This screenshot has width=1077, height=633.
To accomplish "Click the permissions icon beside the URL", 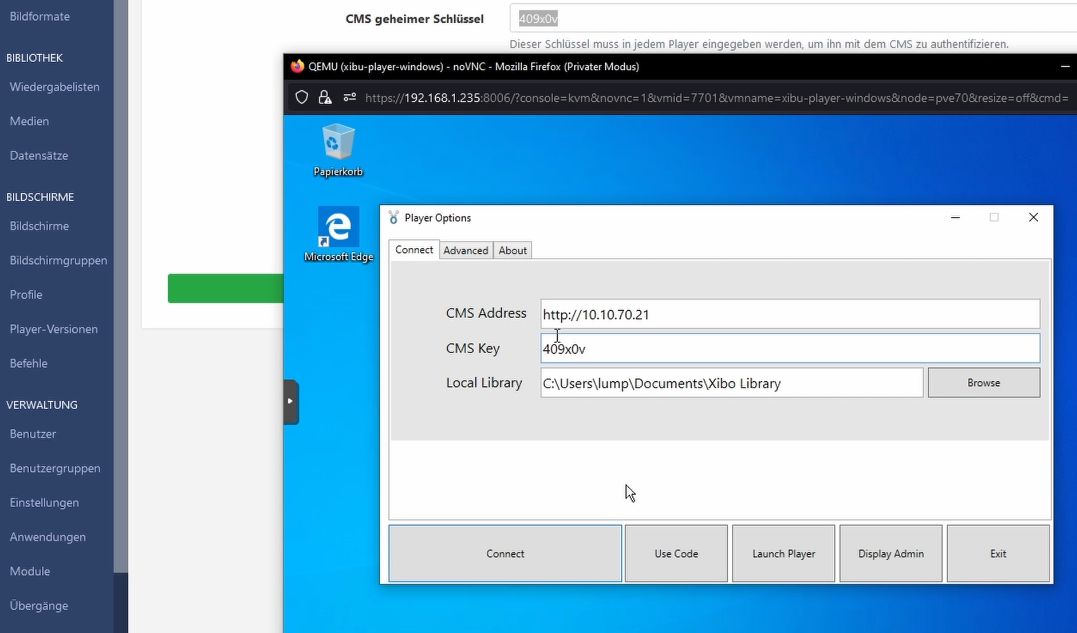I will 349,98.
